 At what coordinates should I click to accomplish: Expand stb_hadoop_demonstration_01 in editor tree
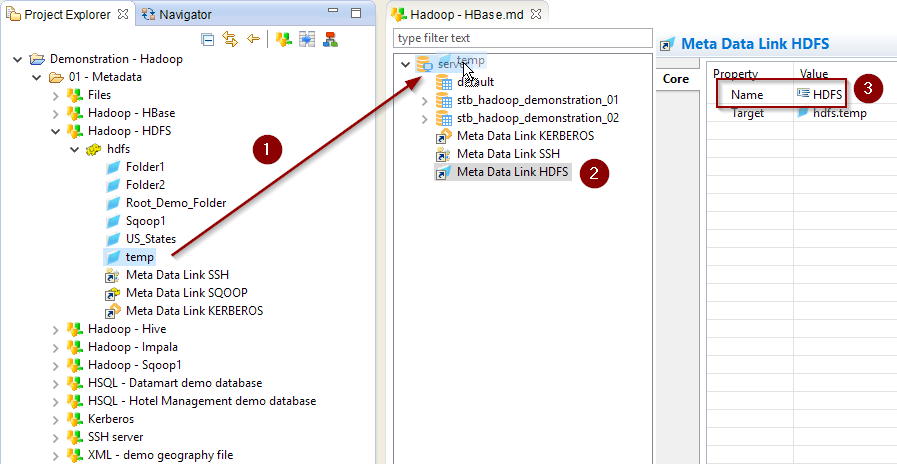(424, 101)
